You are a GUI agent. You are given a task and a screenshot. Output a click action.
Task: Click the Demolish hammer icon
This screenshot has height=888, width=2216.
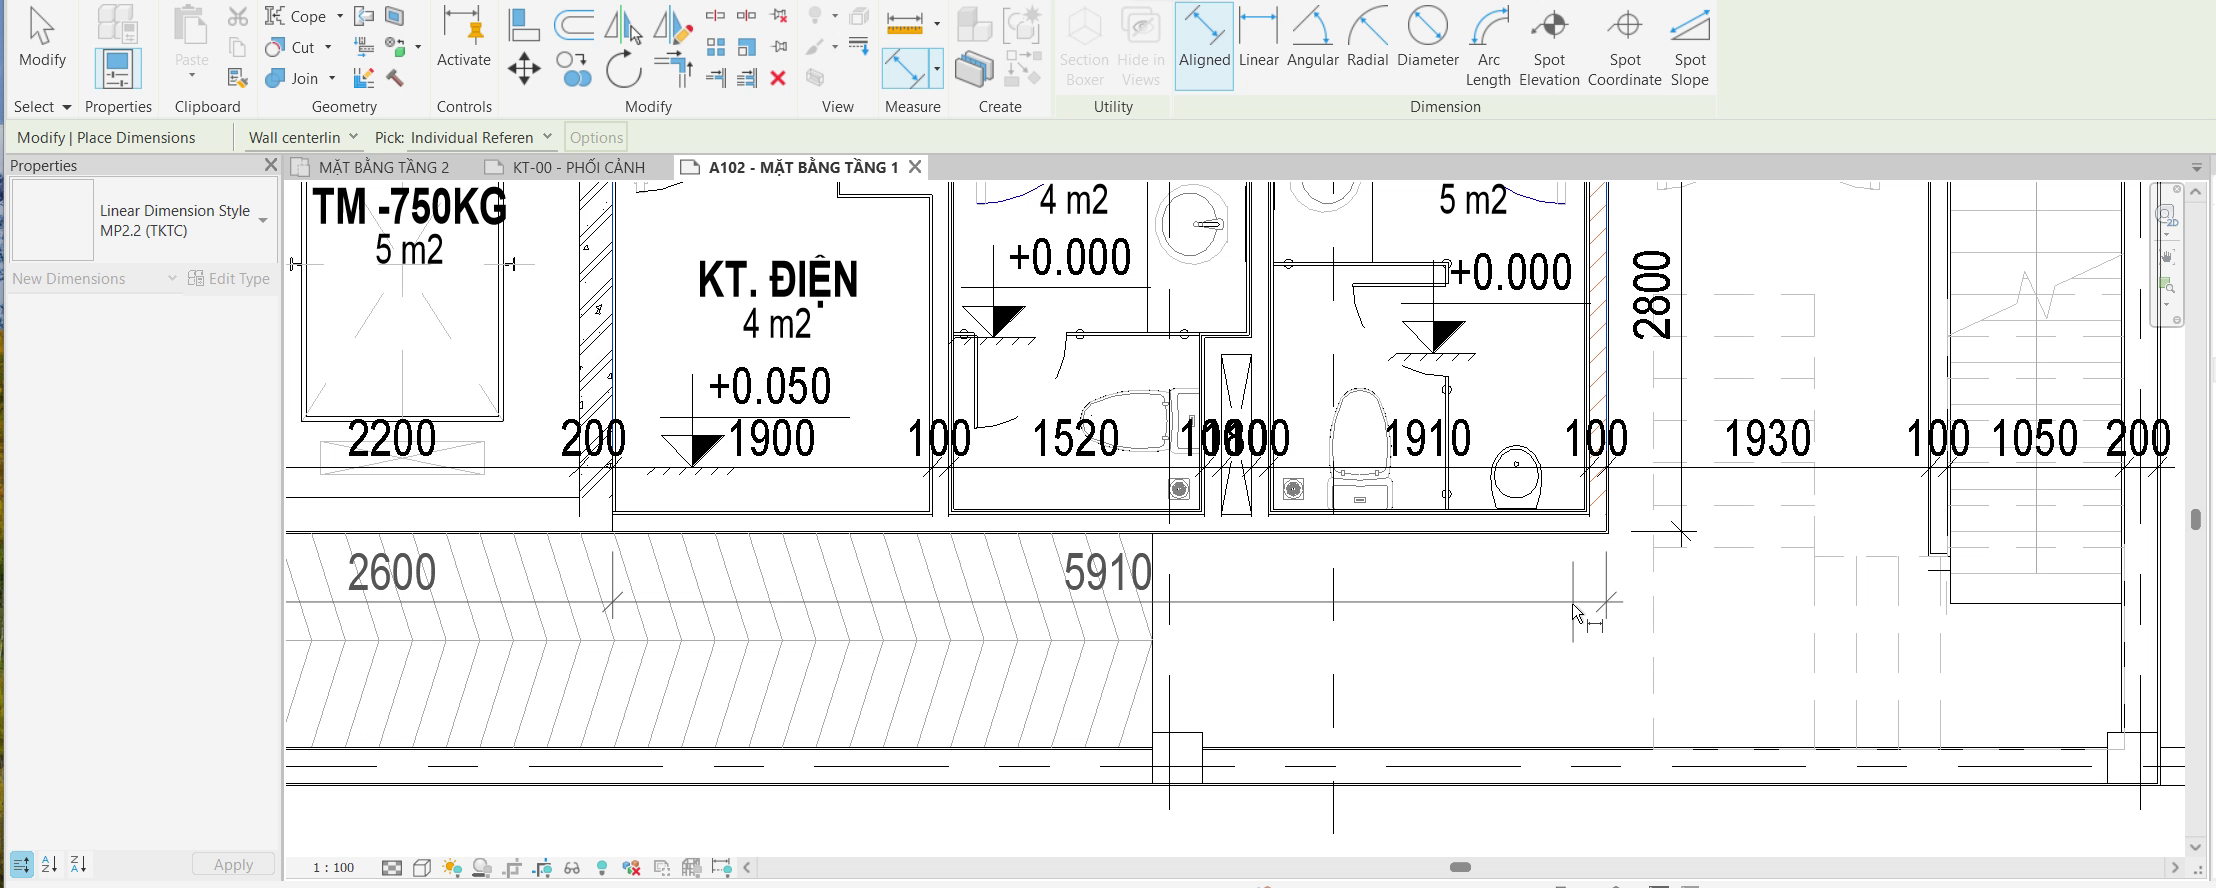[395, 78]
